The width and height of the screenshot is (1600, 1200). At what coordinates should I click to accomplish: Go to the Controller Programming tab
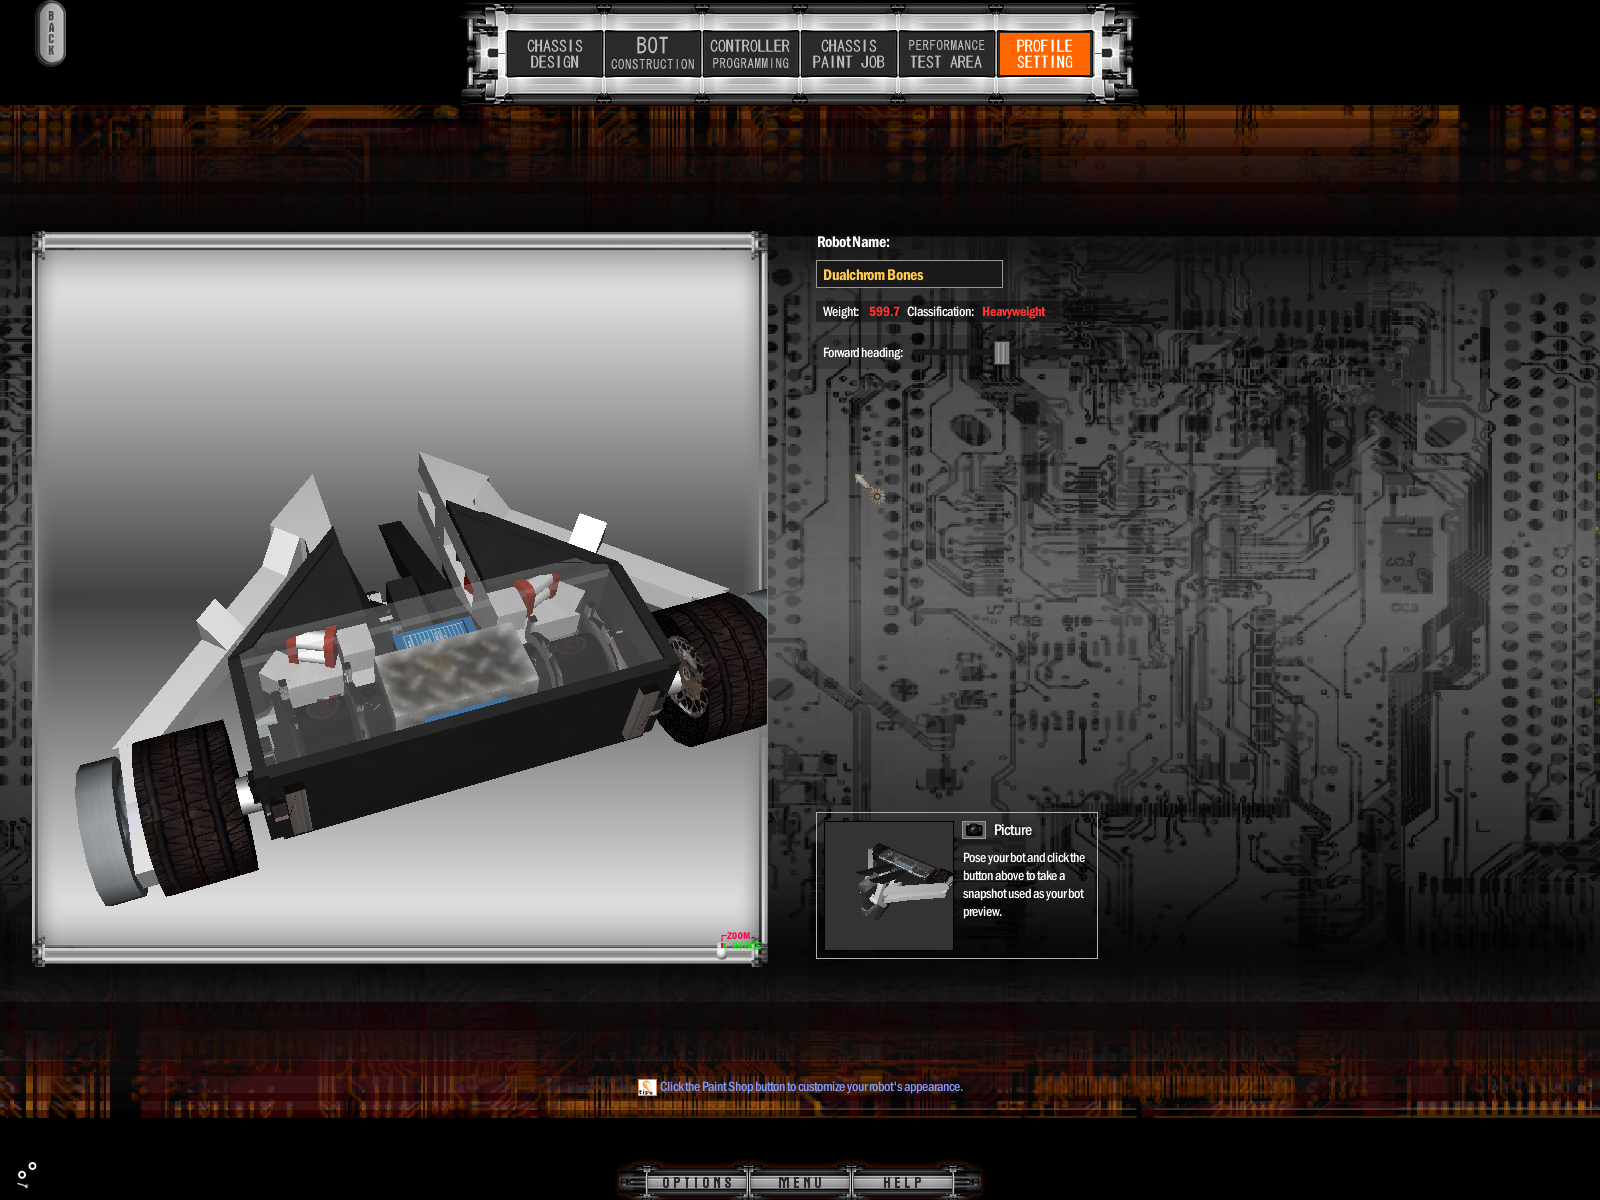point(750,54)
